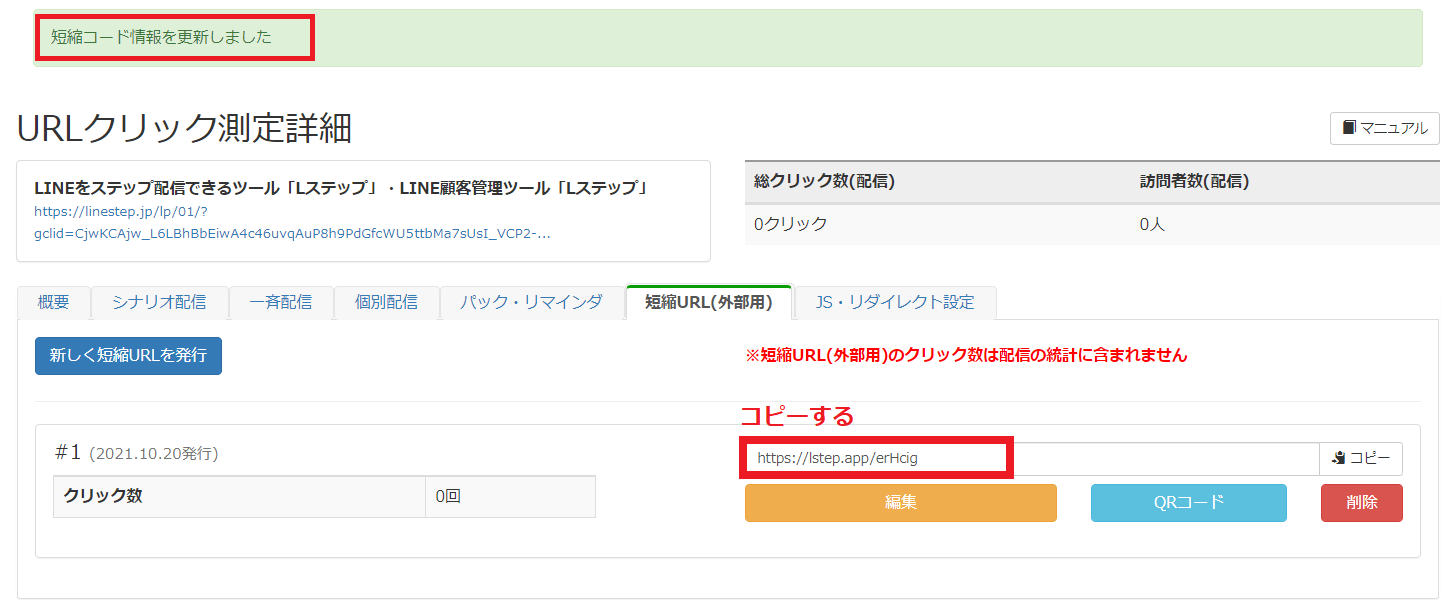Screen dimensions: 1446x605
Task: Click the red 短縮URL(外部用) notice text
Action: coord(966,355)
